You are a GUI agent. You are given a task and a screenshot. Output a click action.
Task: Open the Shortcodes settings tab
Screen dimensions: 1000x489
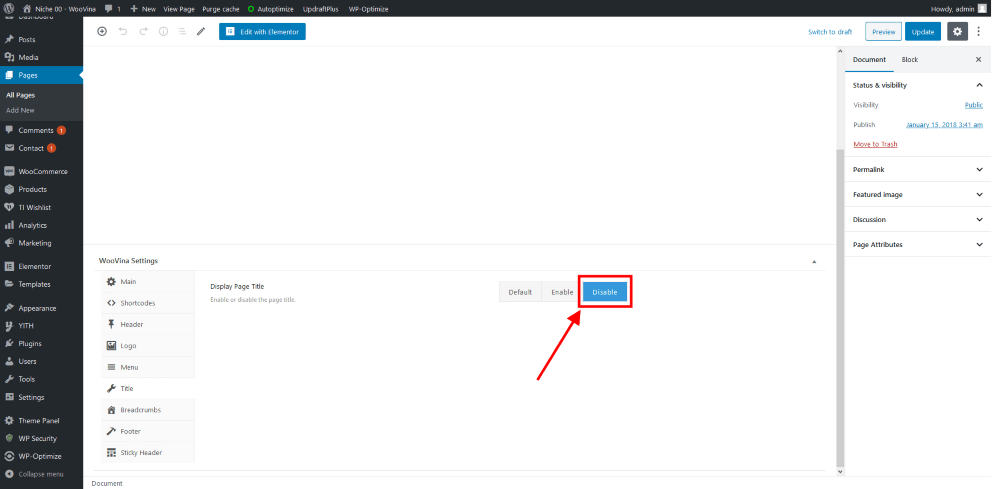pyautogui.click(x=148, y=303)
